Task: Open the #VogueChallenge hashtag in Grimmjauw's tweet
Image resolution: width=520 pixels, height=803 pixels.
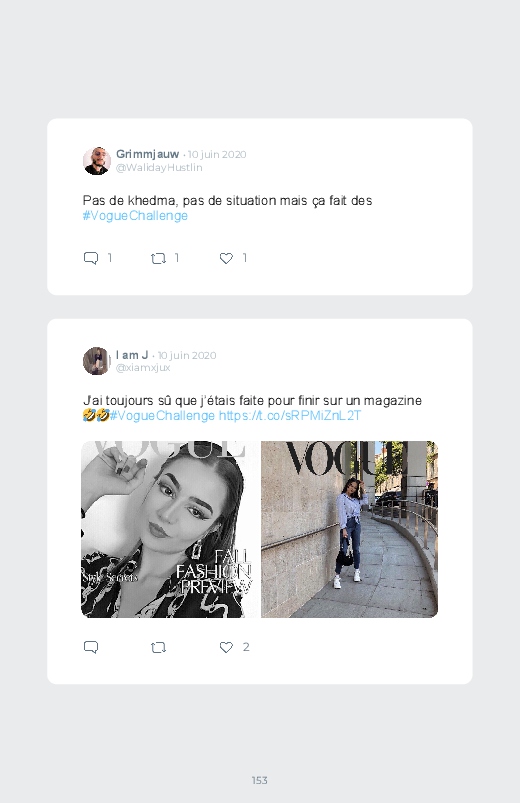Action: tap(135, 216)
